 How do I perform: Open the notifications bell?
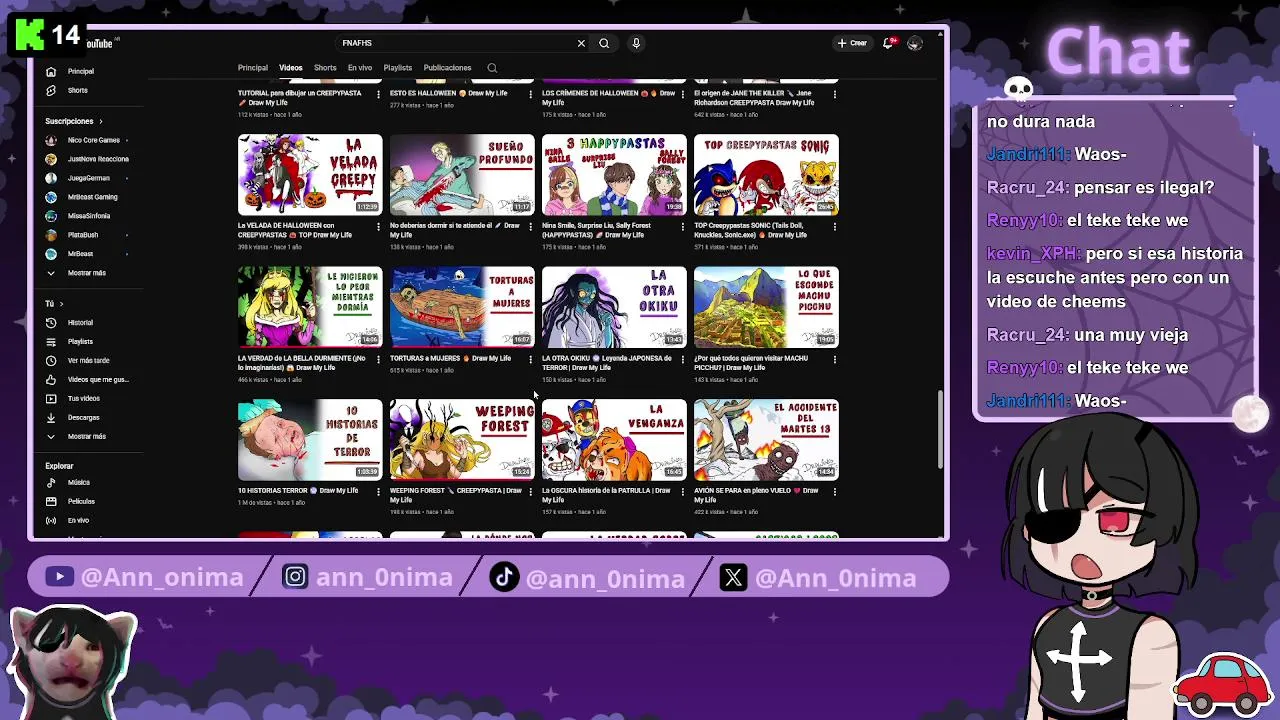[888, 43]
